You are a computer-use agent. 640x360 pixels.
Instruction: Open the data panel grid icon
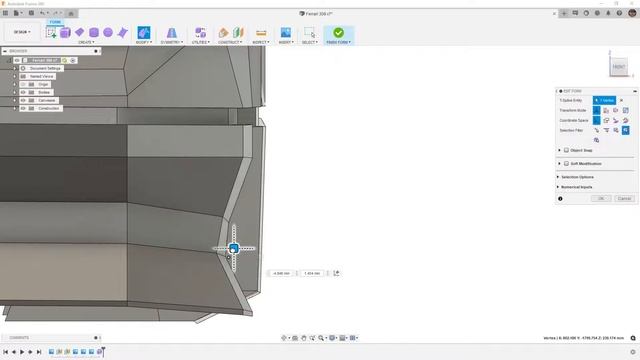click(5, 13)
